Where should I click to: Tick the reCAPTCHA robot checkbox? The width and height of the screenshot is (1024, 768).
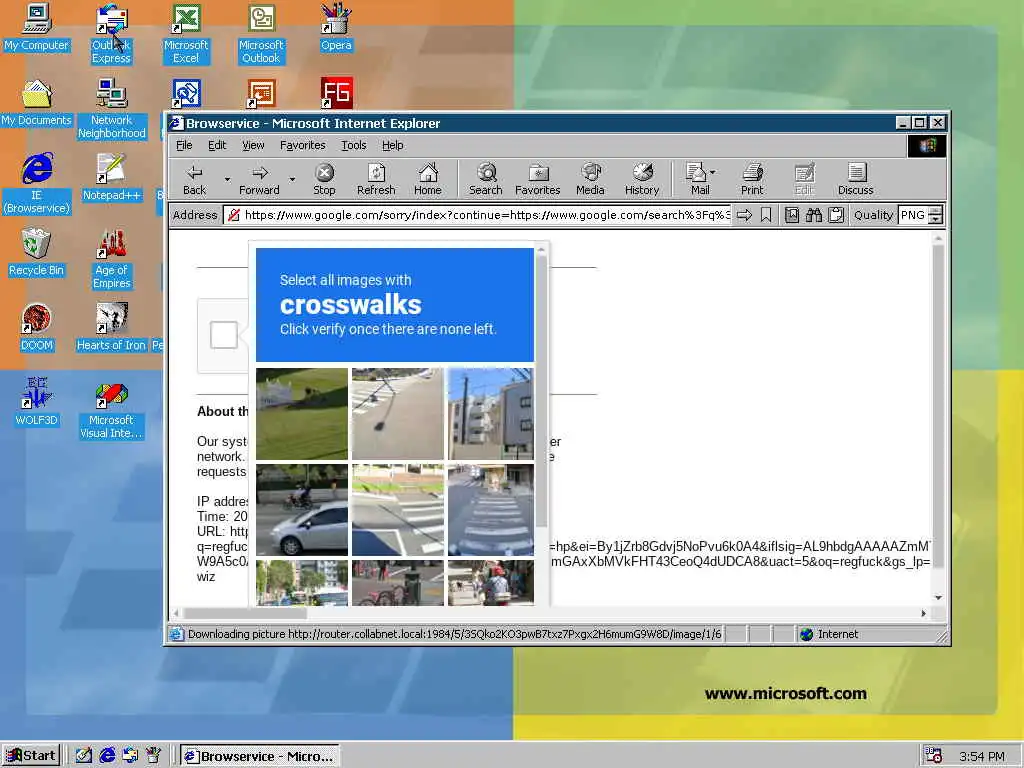pos(224,335)
